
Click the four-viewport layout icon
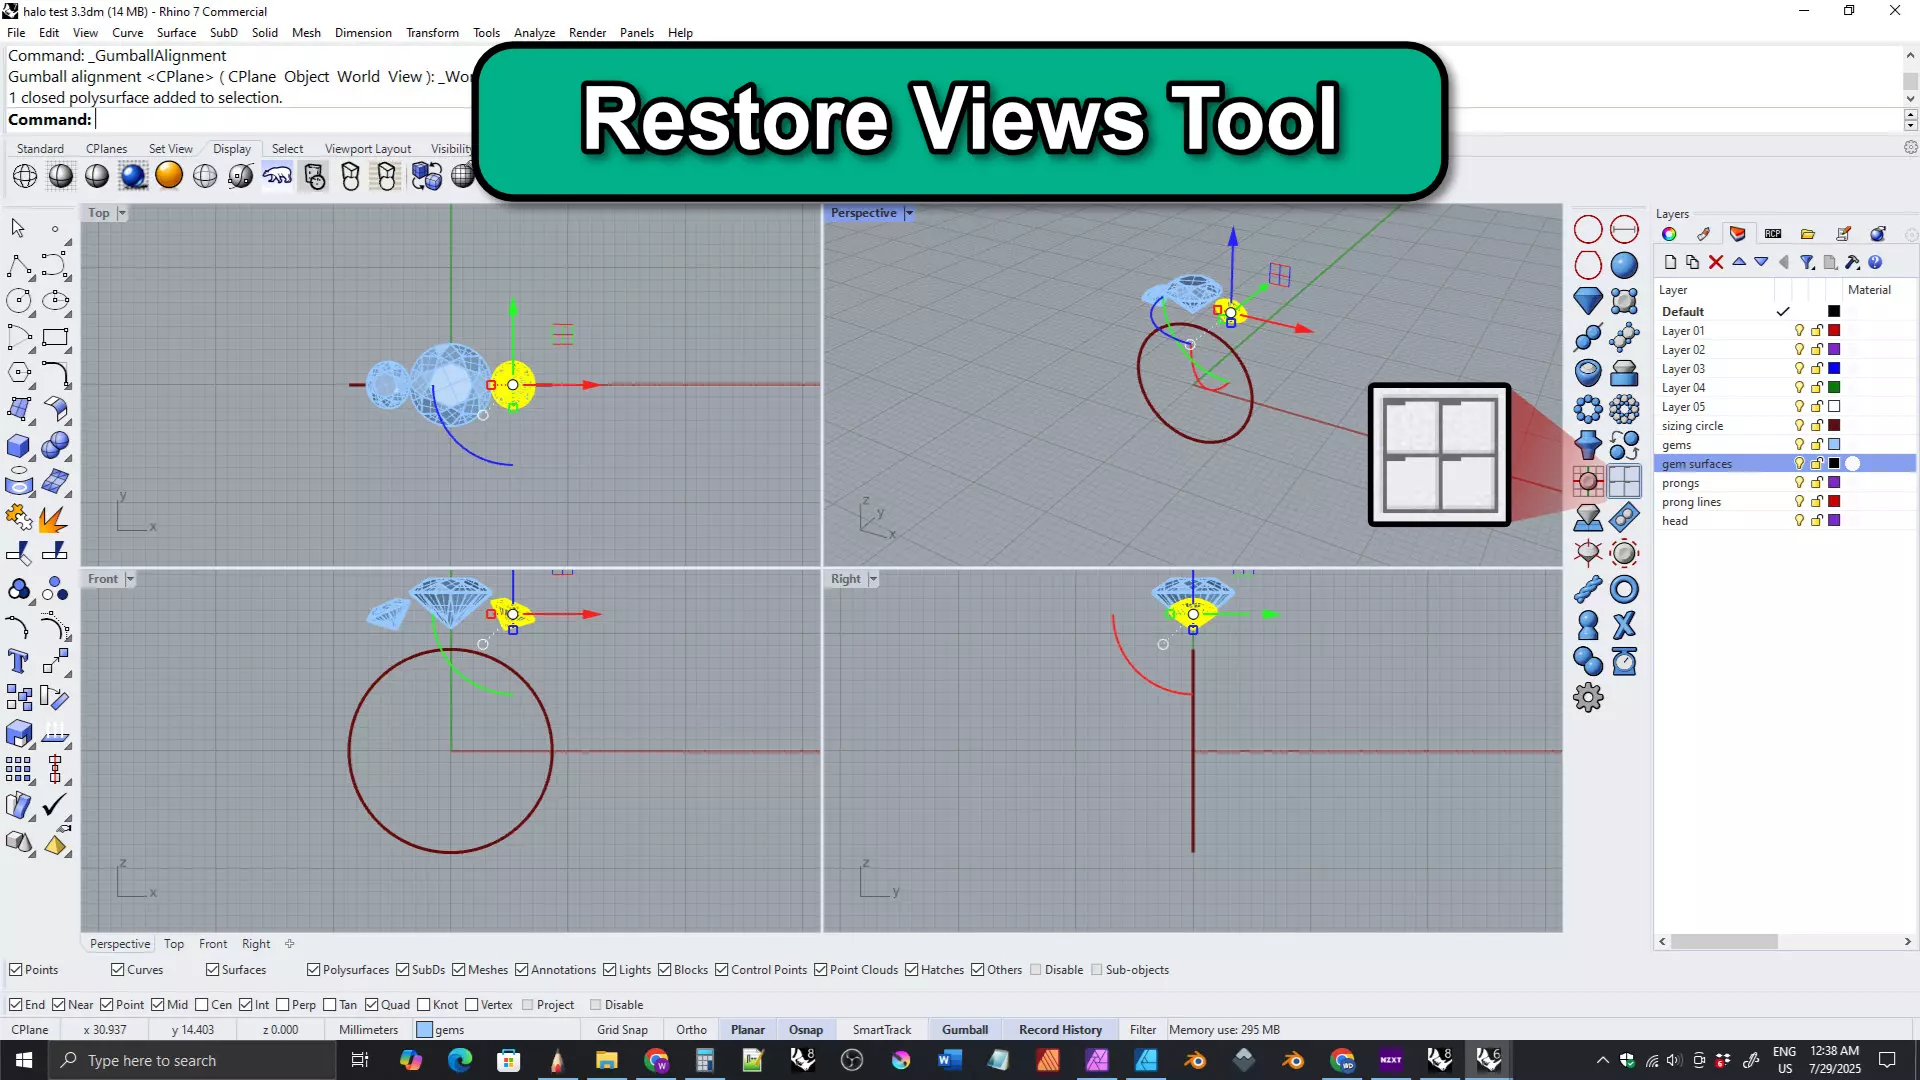pos(1624,481)
